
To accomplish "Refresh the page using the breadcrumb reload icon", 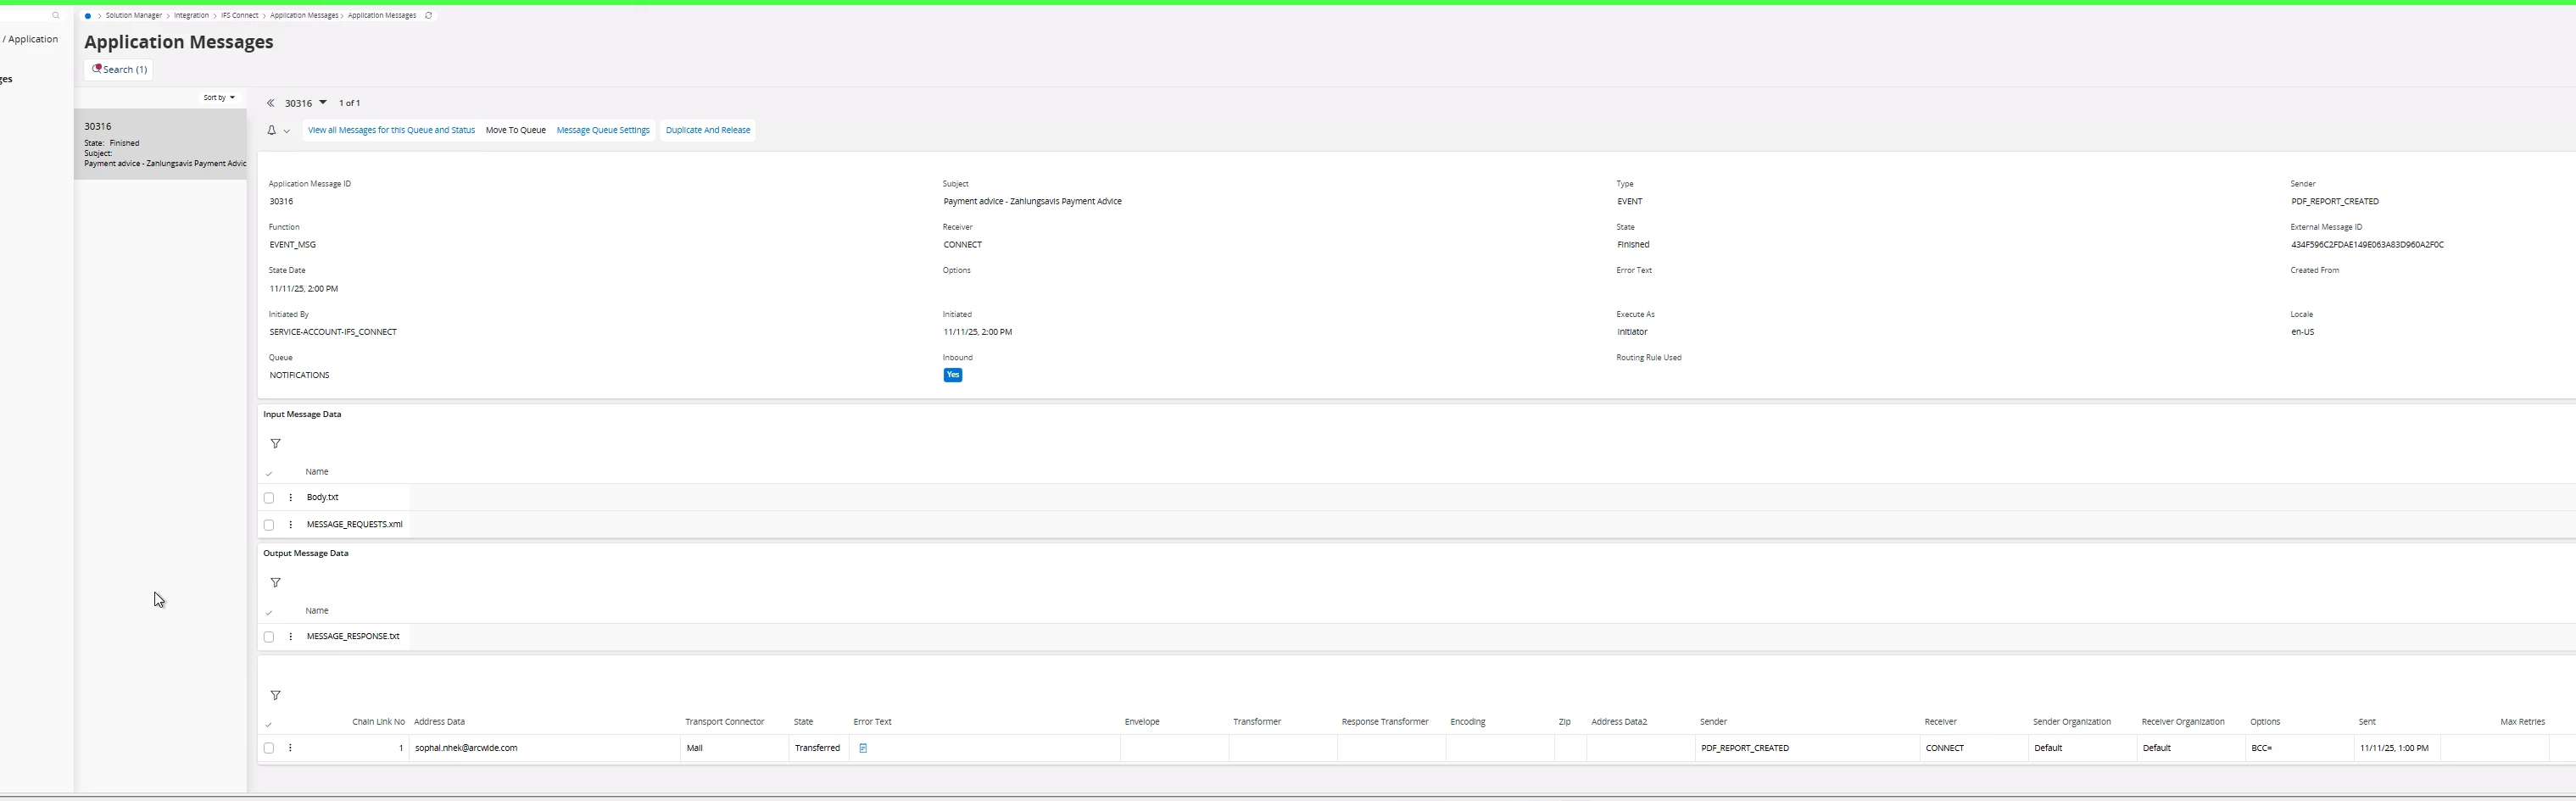I will pos(429,16).
